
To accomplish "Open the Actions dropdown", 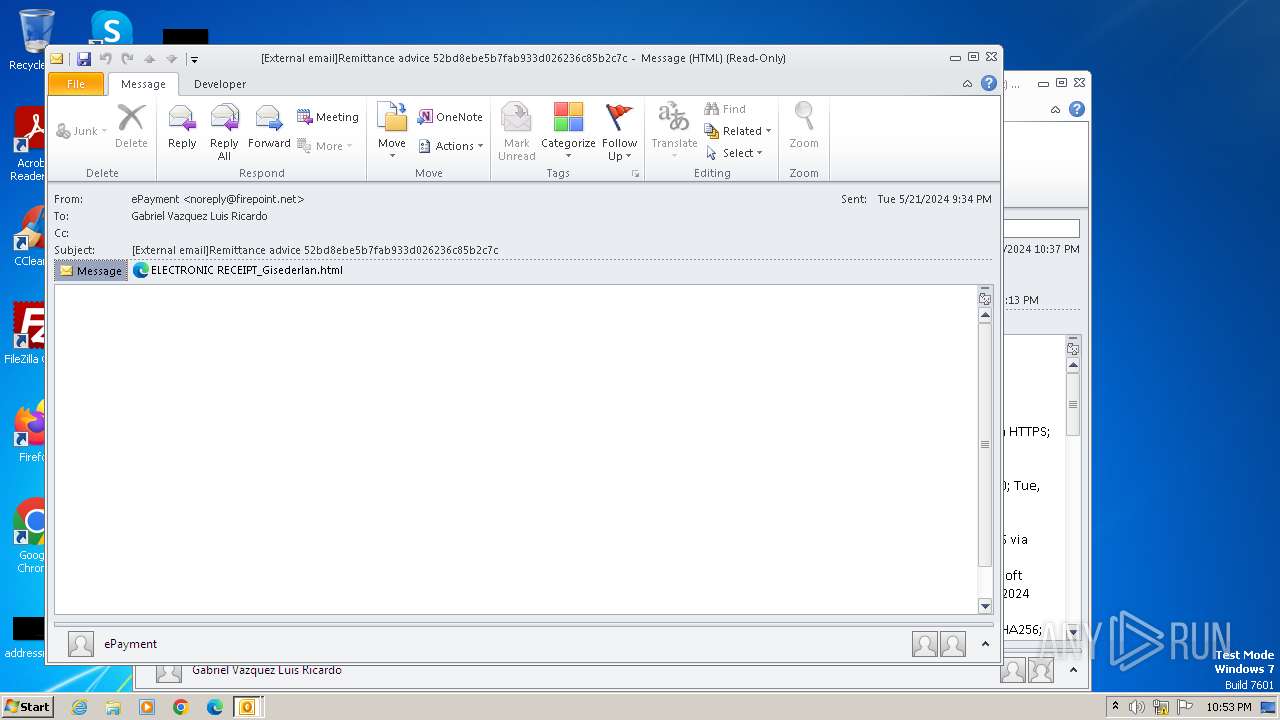I will coord(451,146).
